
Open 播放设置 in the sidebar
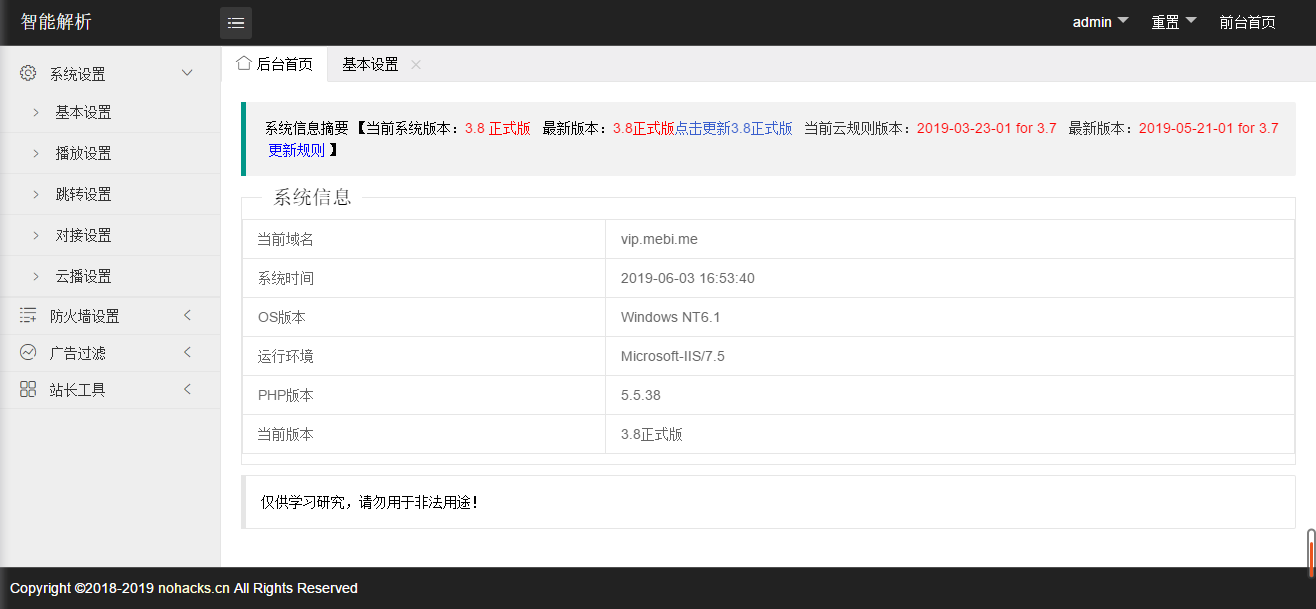click(110, 154)
